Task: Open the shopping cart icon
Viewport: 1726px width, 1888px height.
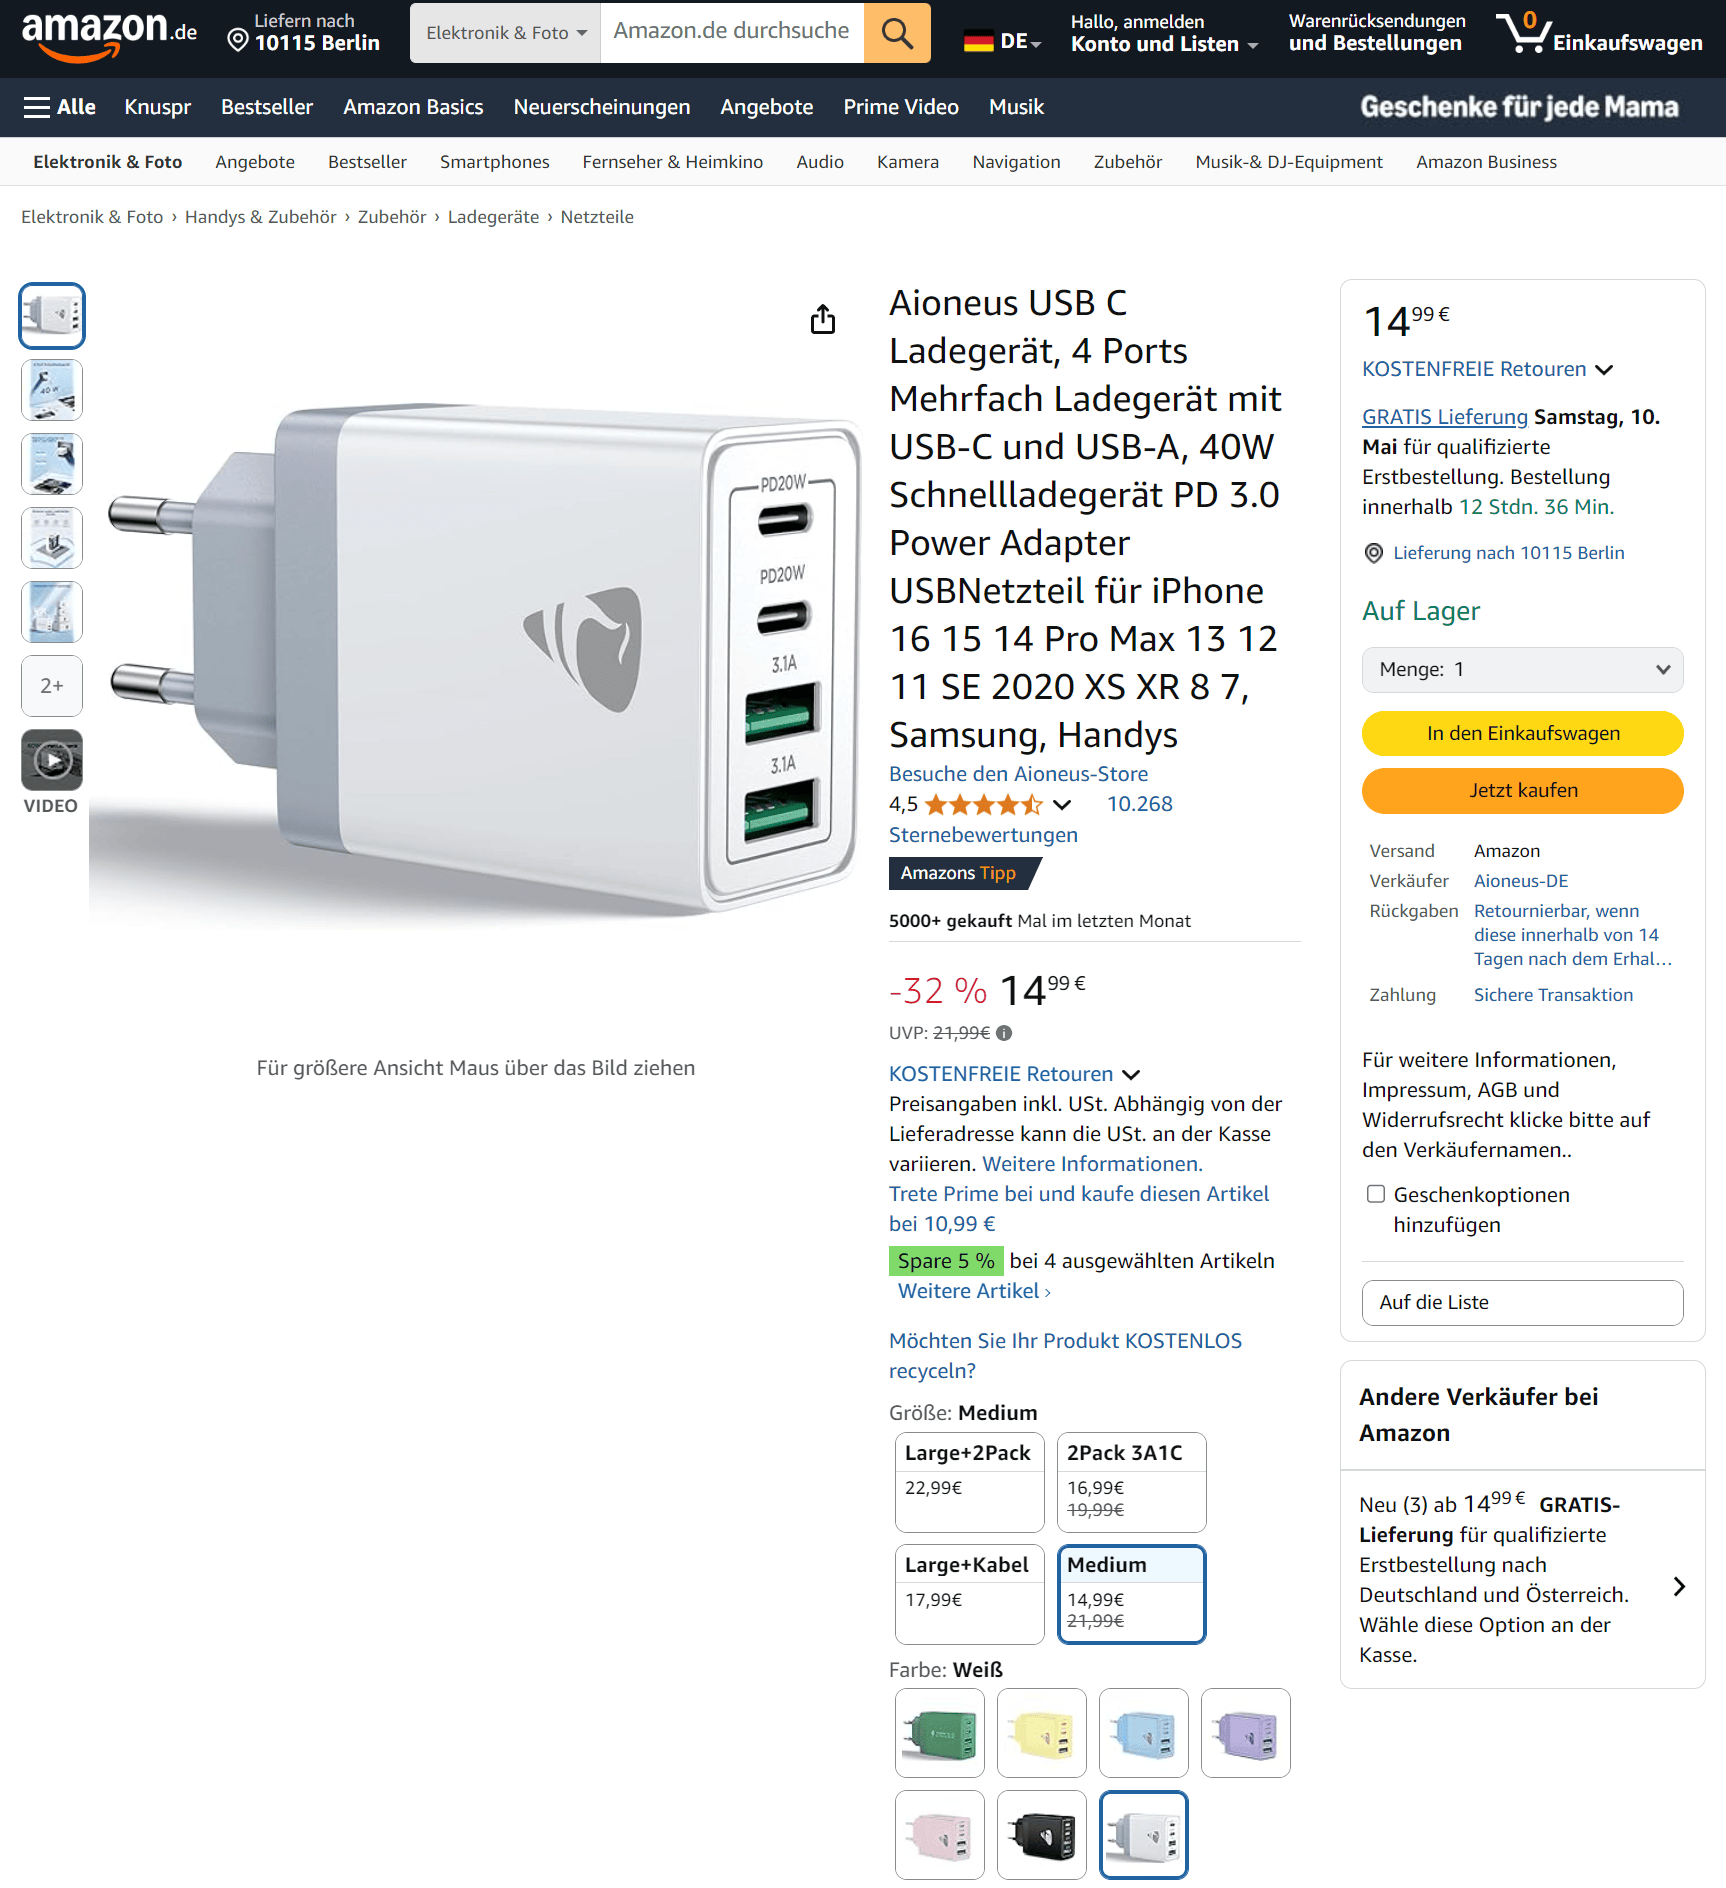Action: [x=1597, y=33]
